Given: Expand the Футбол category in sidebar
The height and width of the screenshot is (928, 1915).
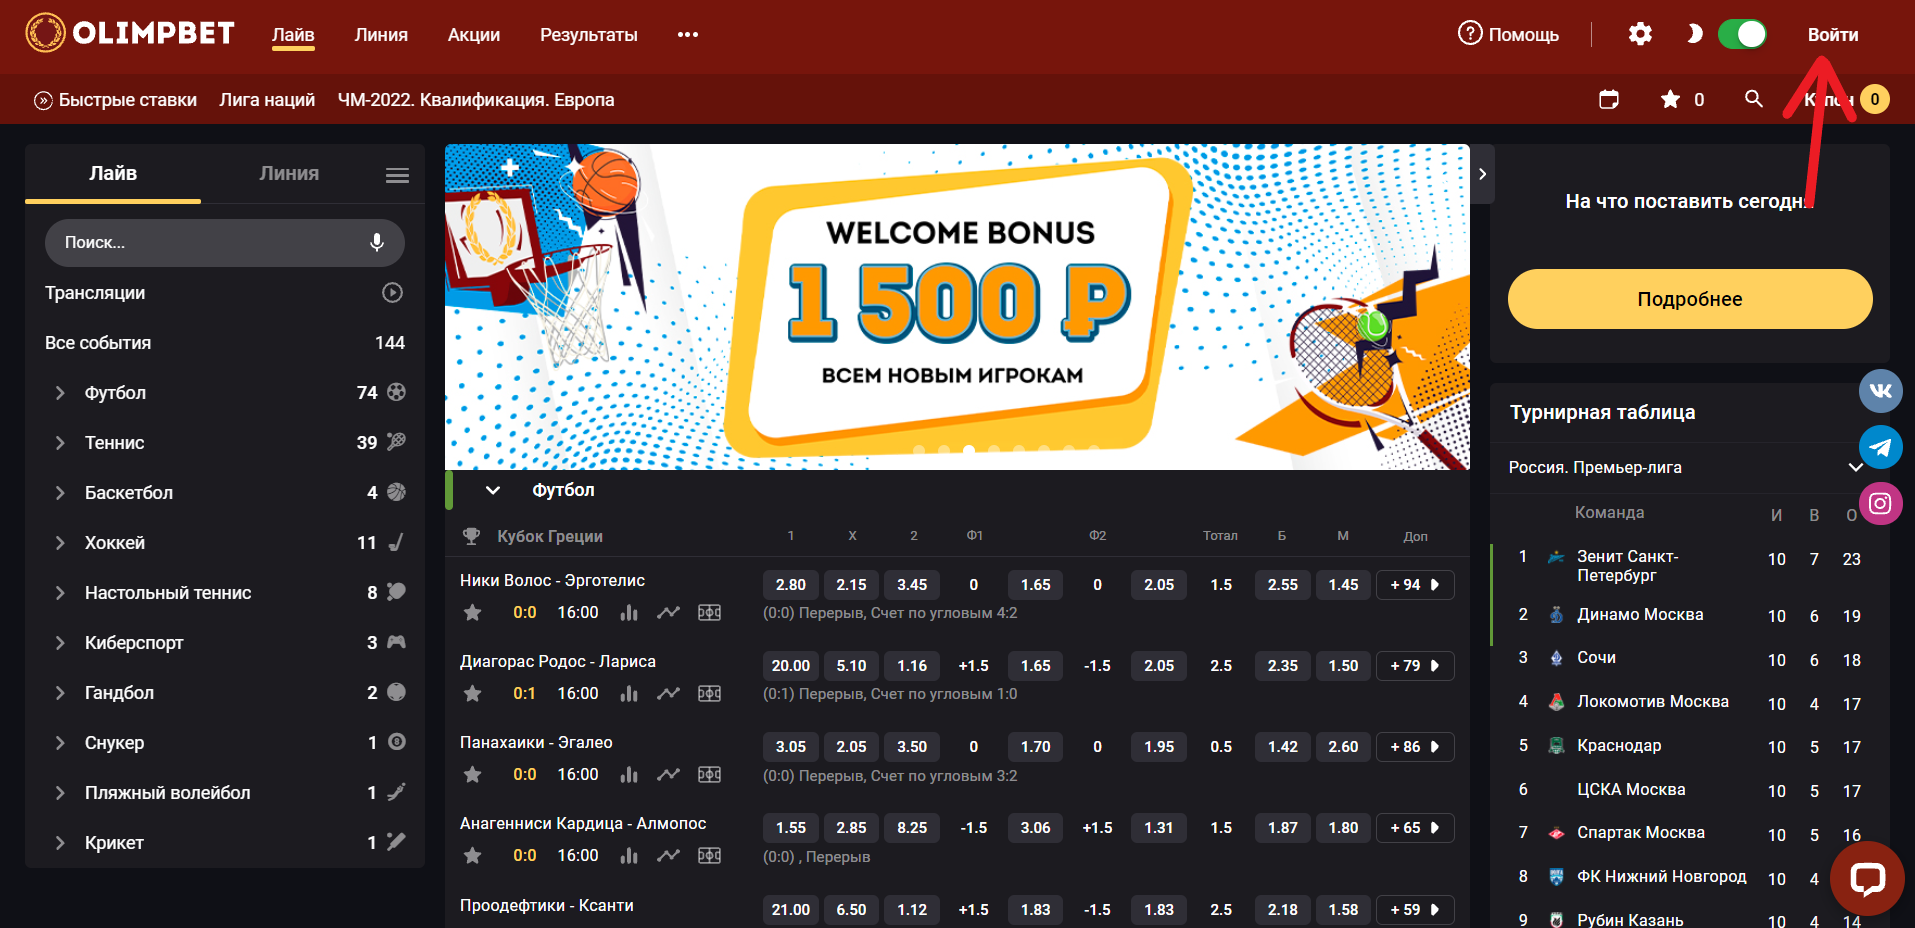Looking at the screenshot, I should 60,393.
